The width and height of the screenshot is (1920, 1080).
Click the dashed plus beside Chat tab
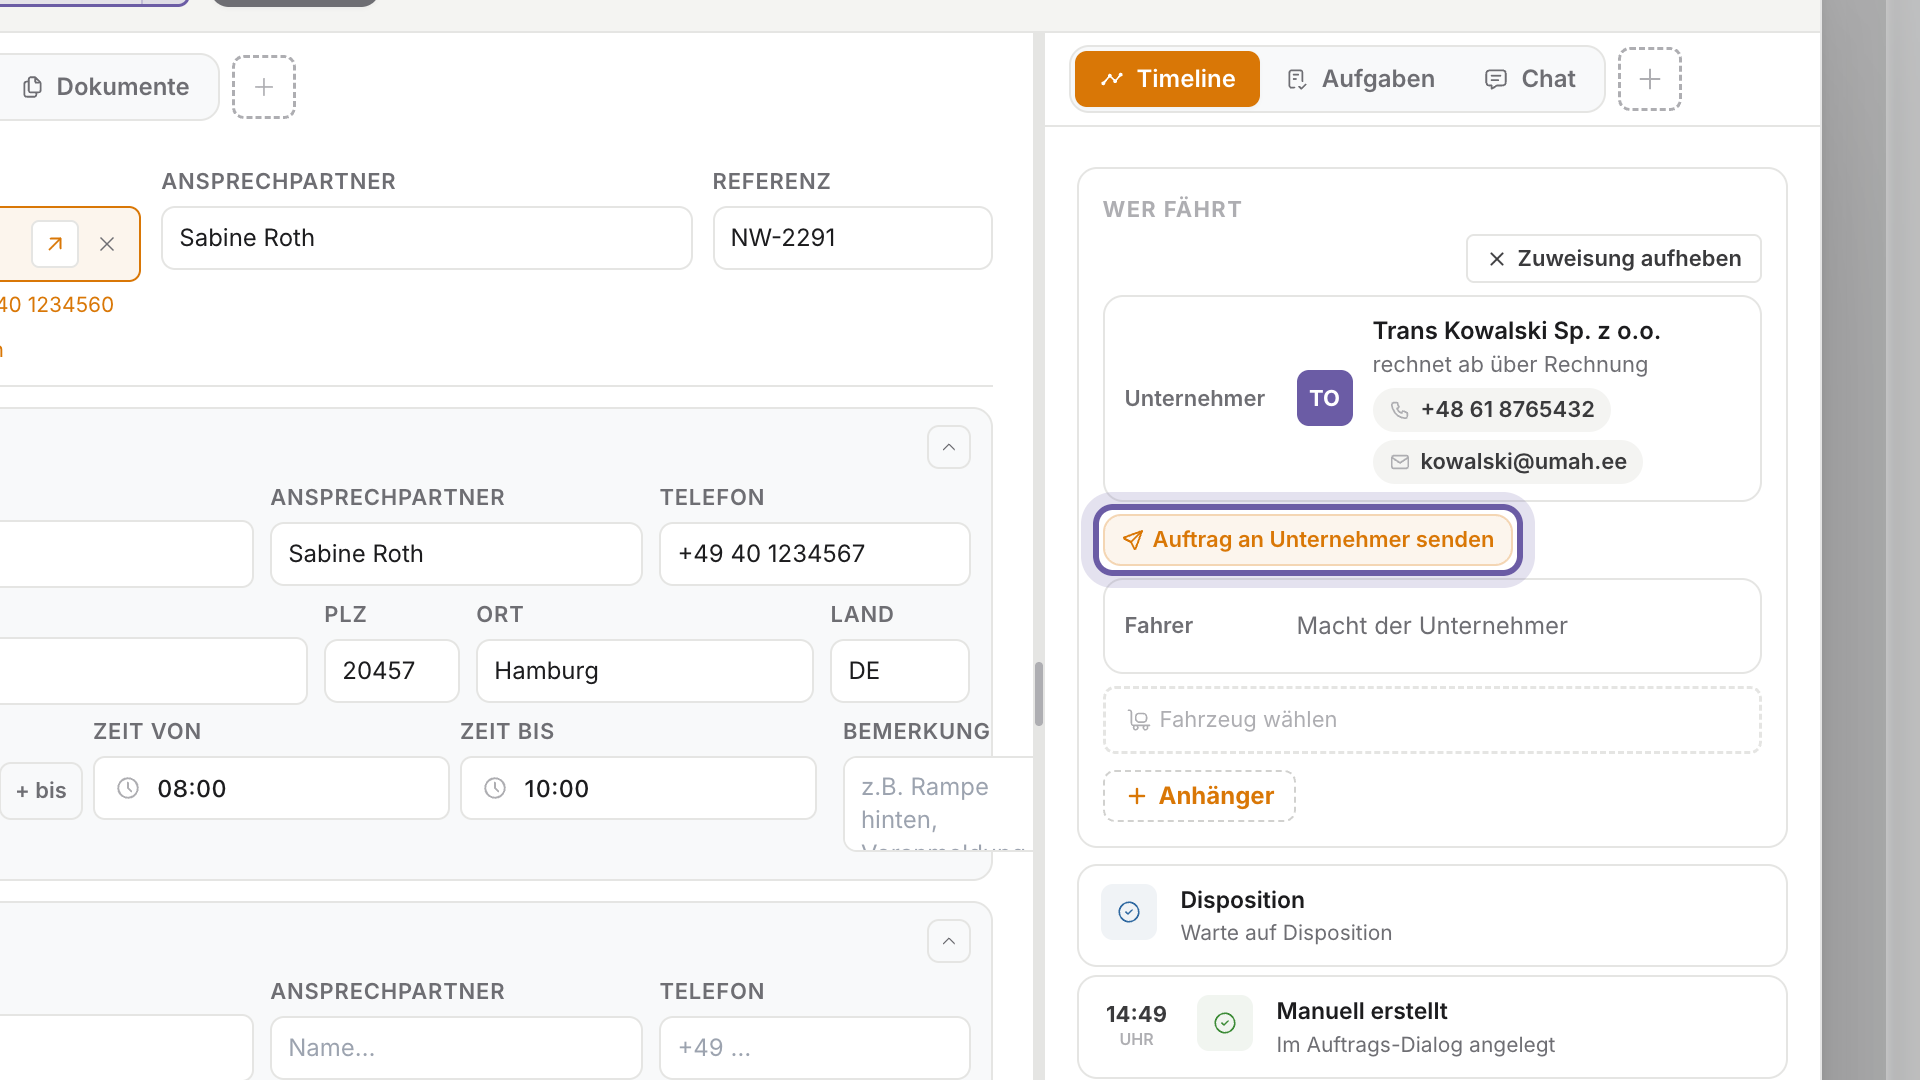1650,79
